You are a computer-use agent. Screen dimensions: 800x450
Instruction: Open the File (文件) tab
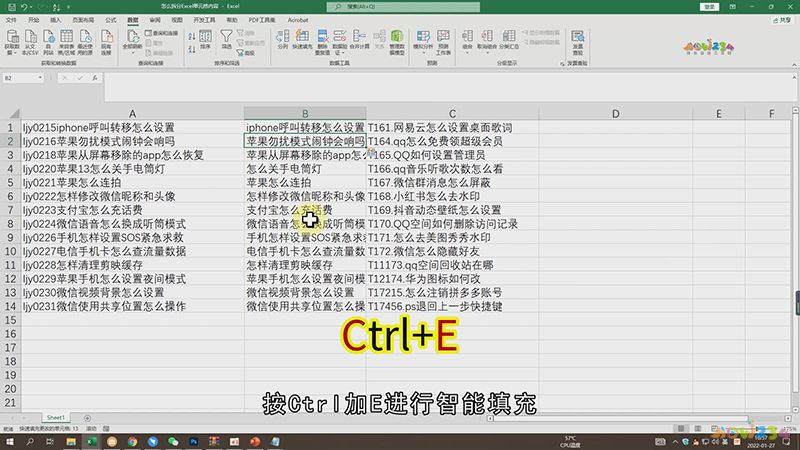[x=11, y=20]
